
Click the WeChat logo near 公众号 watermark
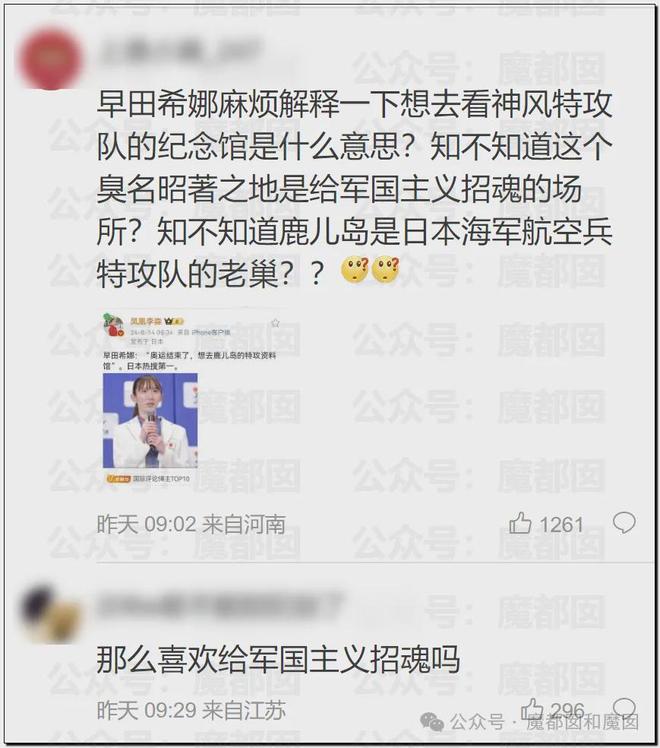click(433, 722)
